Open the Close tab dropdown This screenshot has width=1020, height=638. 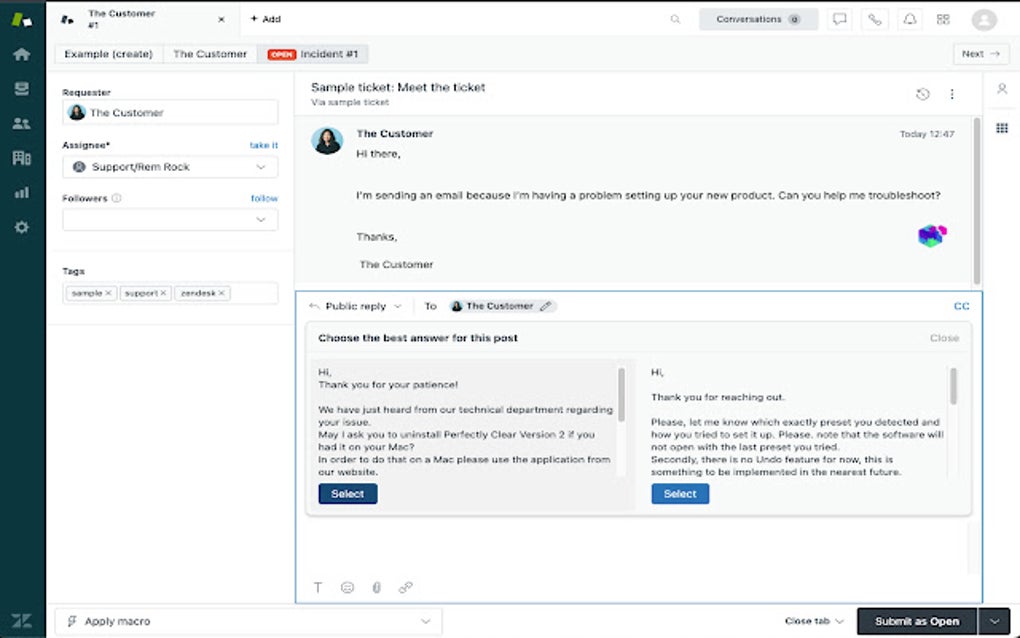coord(814,621)
